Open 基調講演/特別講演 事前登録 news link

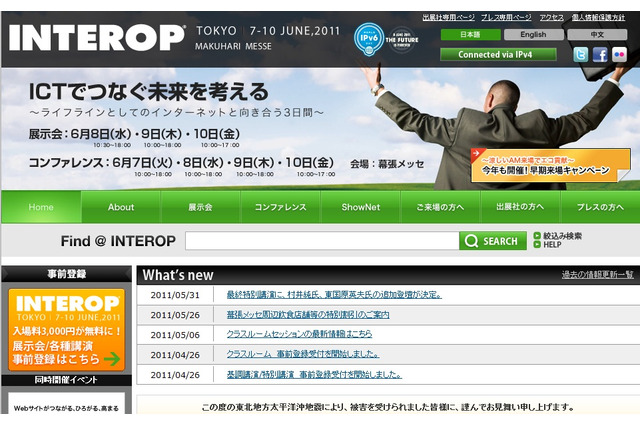coord(314,374)
